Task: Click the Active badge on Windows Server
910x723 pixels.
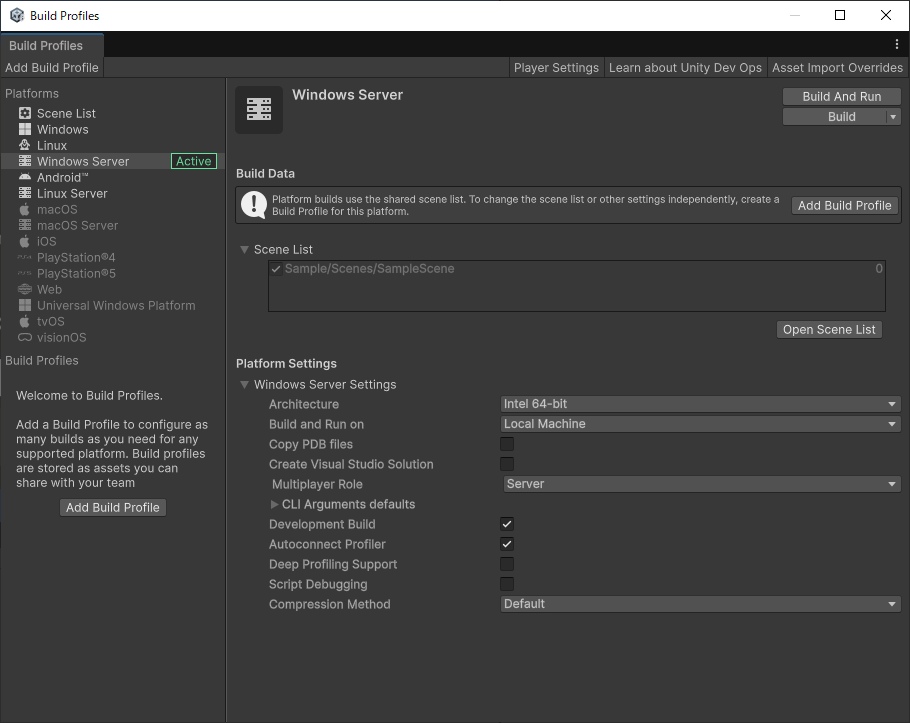Action: pos(194,161)
